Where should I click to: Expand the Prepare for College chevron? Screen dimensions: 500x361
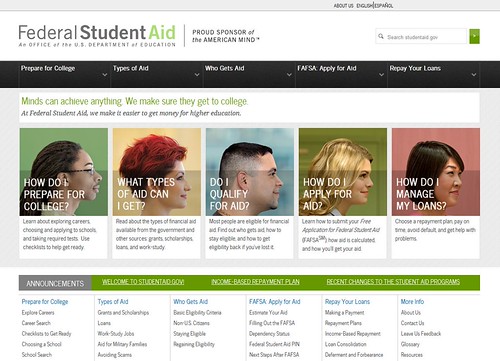(105, 75)
